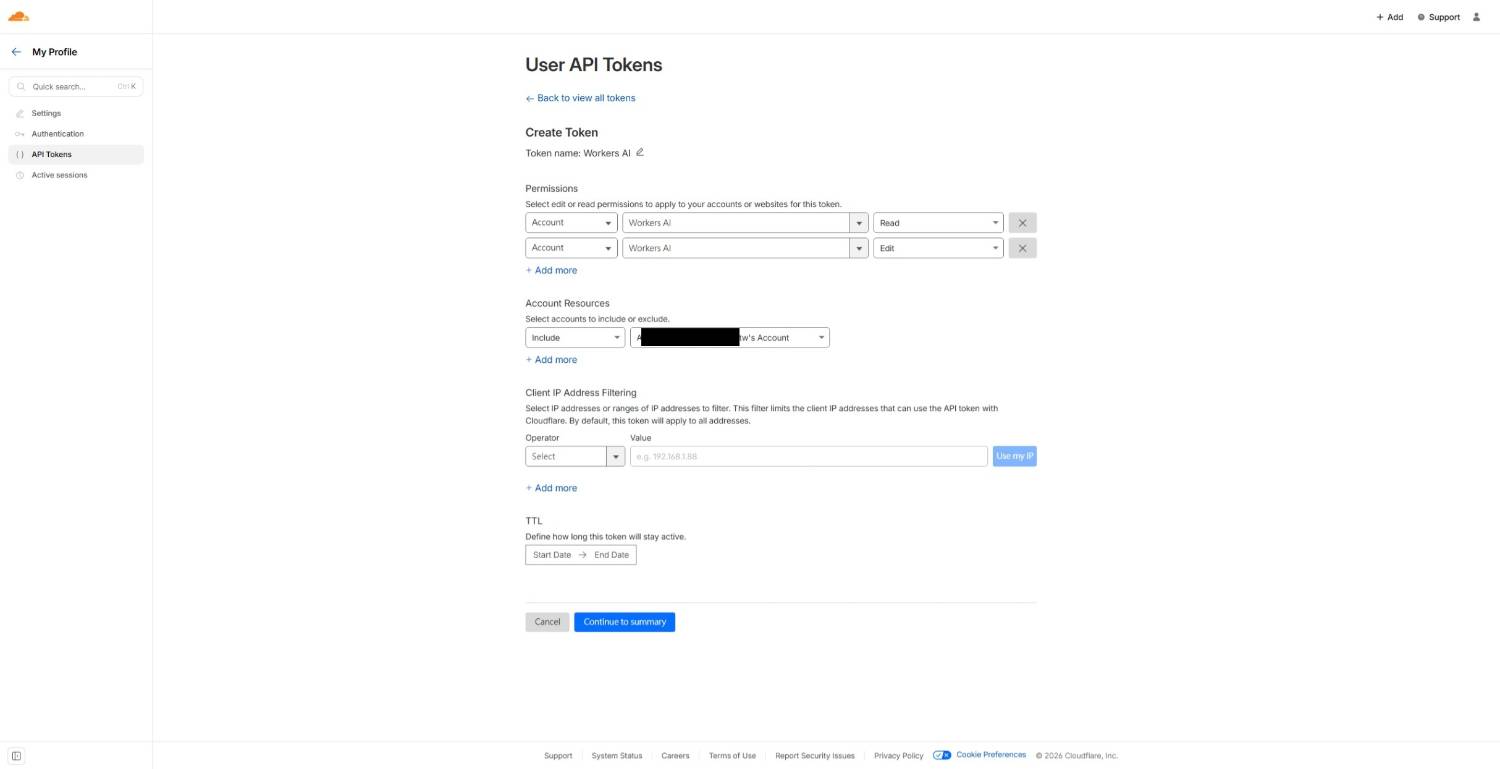This screenshot has height=769, width=1500.
Task: Go to Active sessions in sidebar
Action: [x=59, y=175]
